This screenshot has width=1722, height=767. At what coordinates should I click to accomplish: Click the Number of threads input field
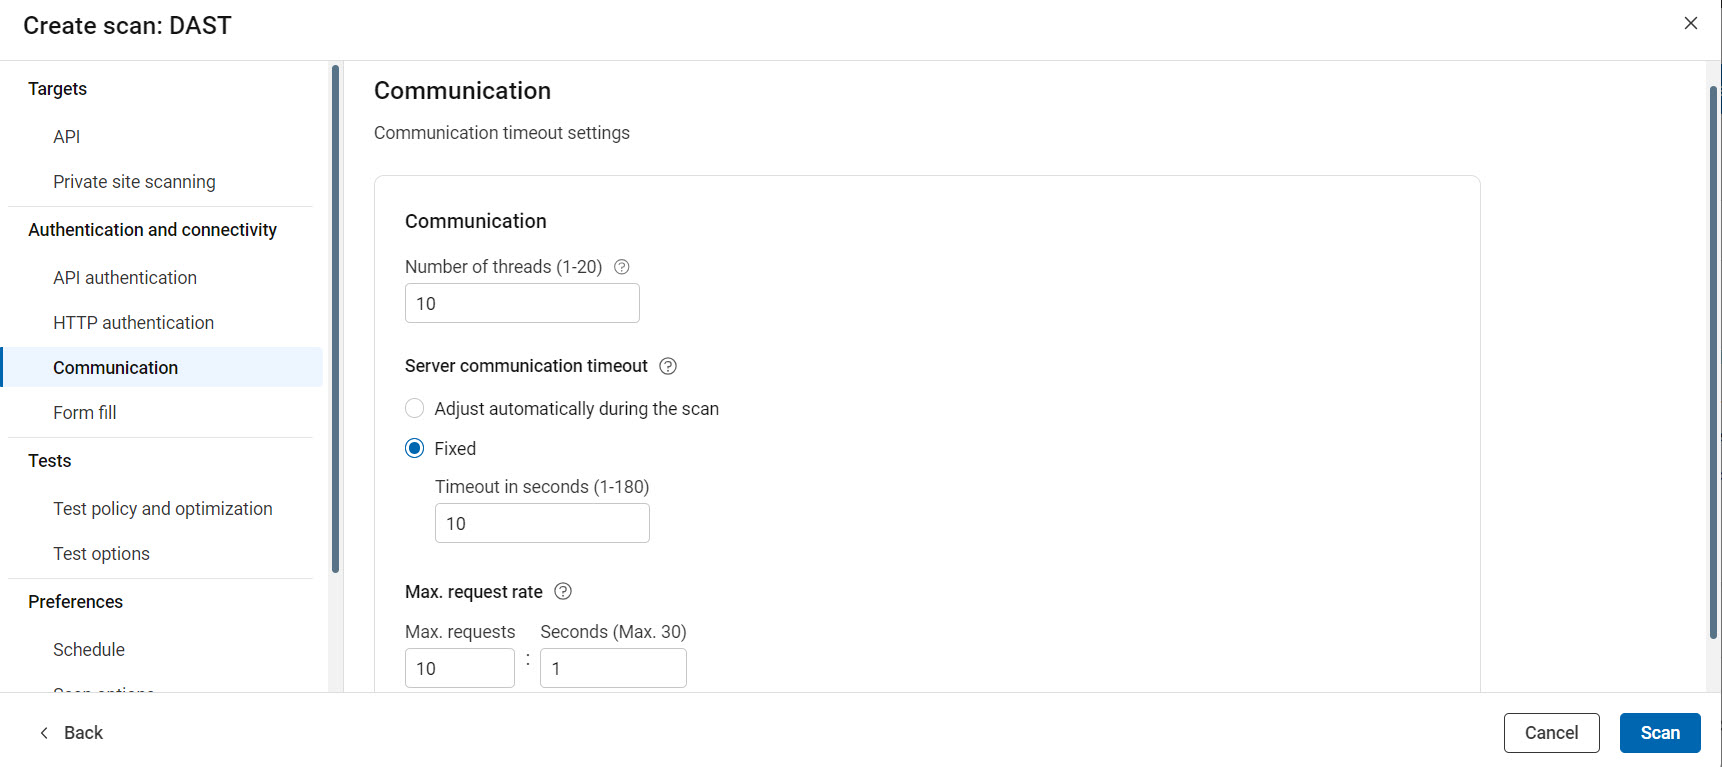click(x=522, y=302)
